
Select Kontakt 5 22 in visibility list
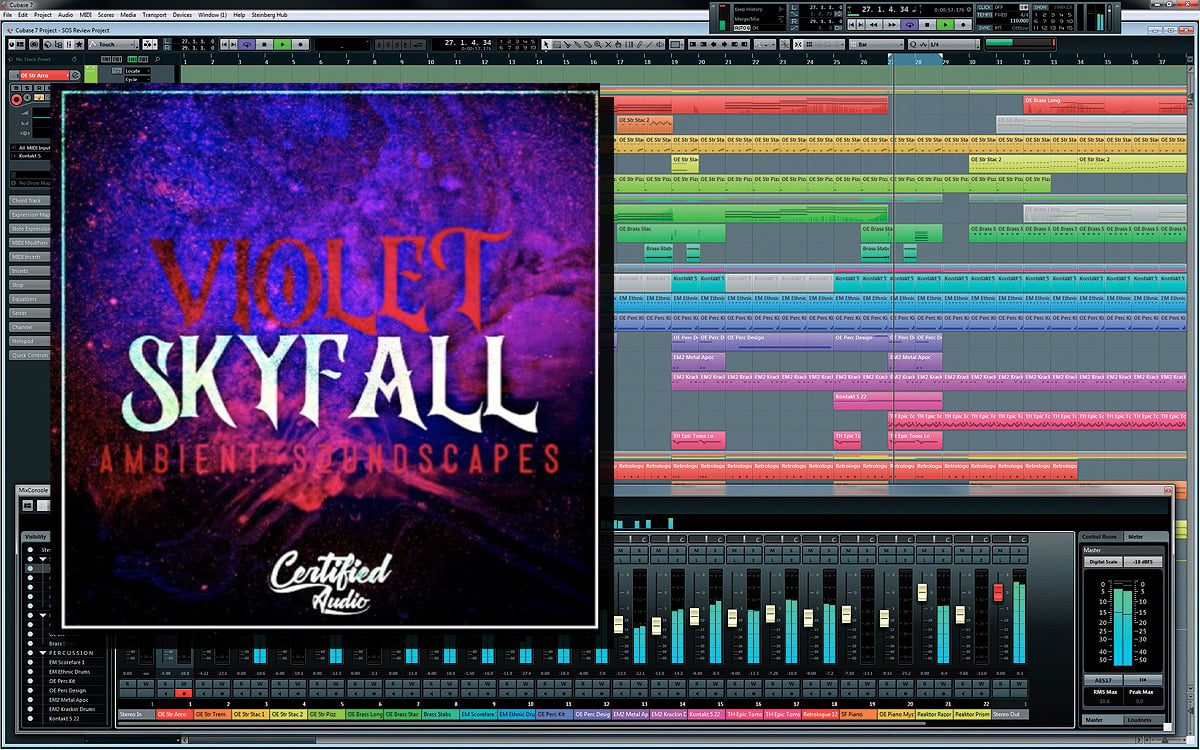(x=64, y=719)
